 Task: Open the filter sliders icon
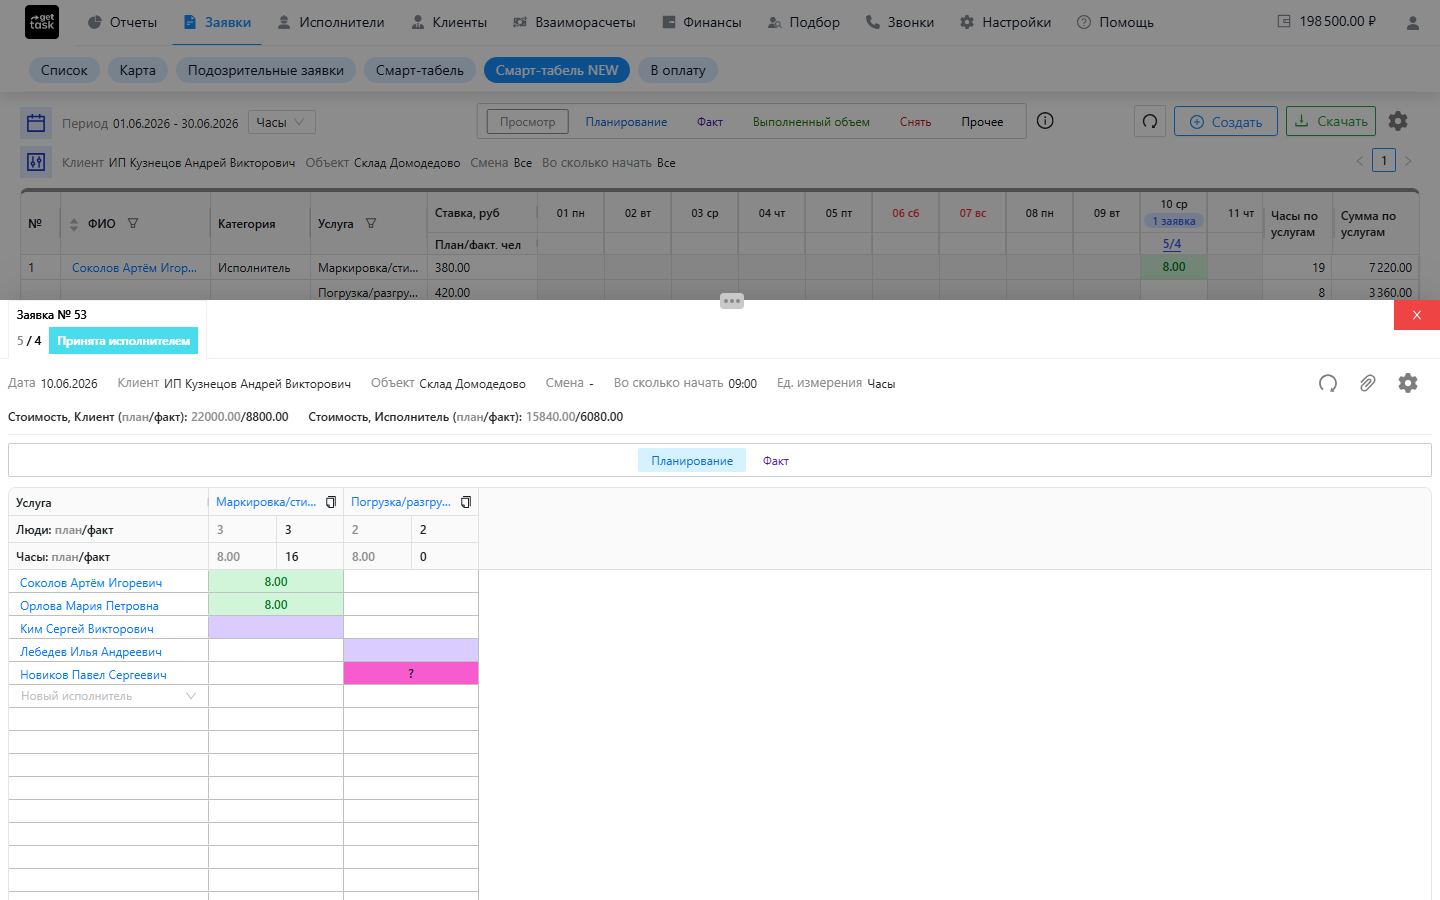[36, 162]
